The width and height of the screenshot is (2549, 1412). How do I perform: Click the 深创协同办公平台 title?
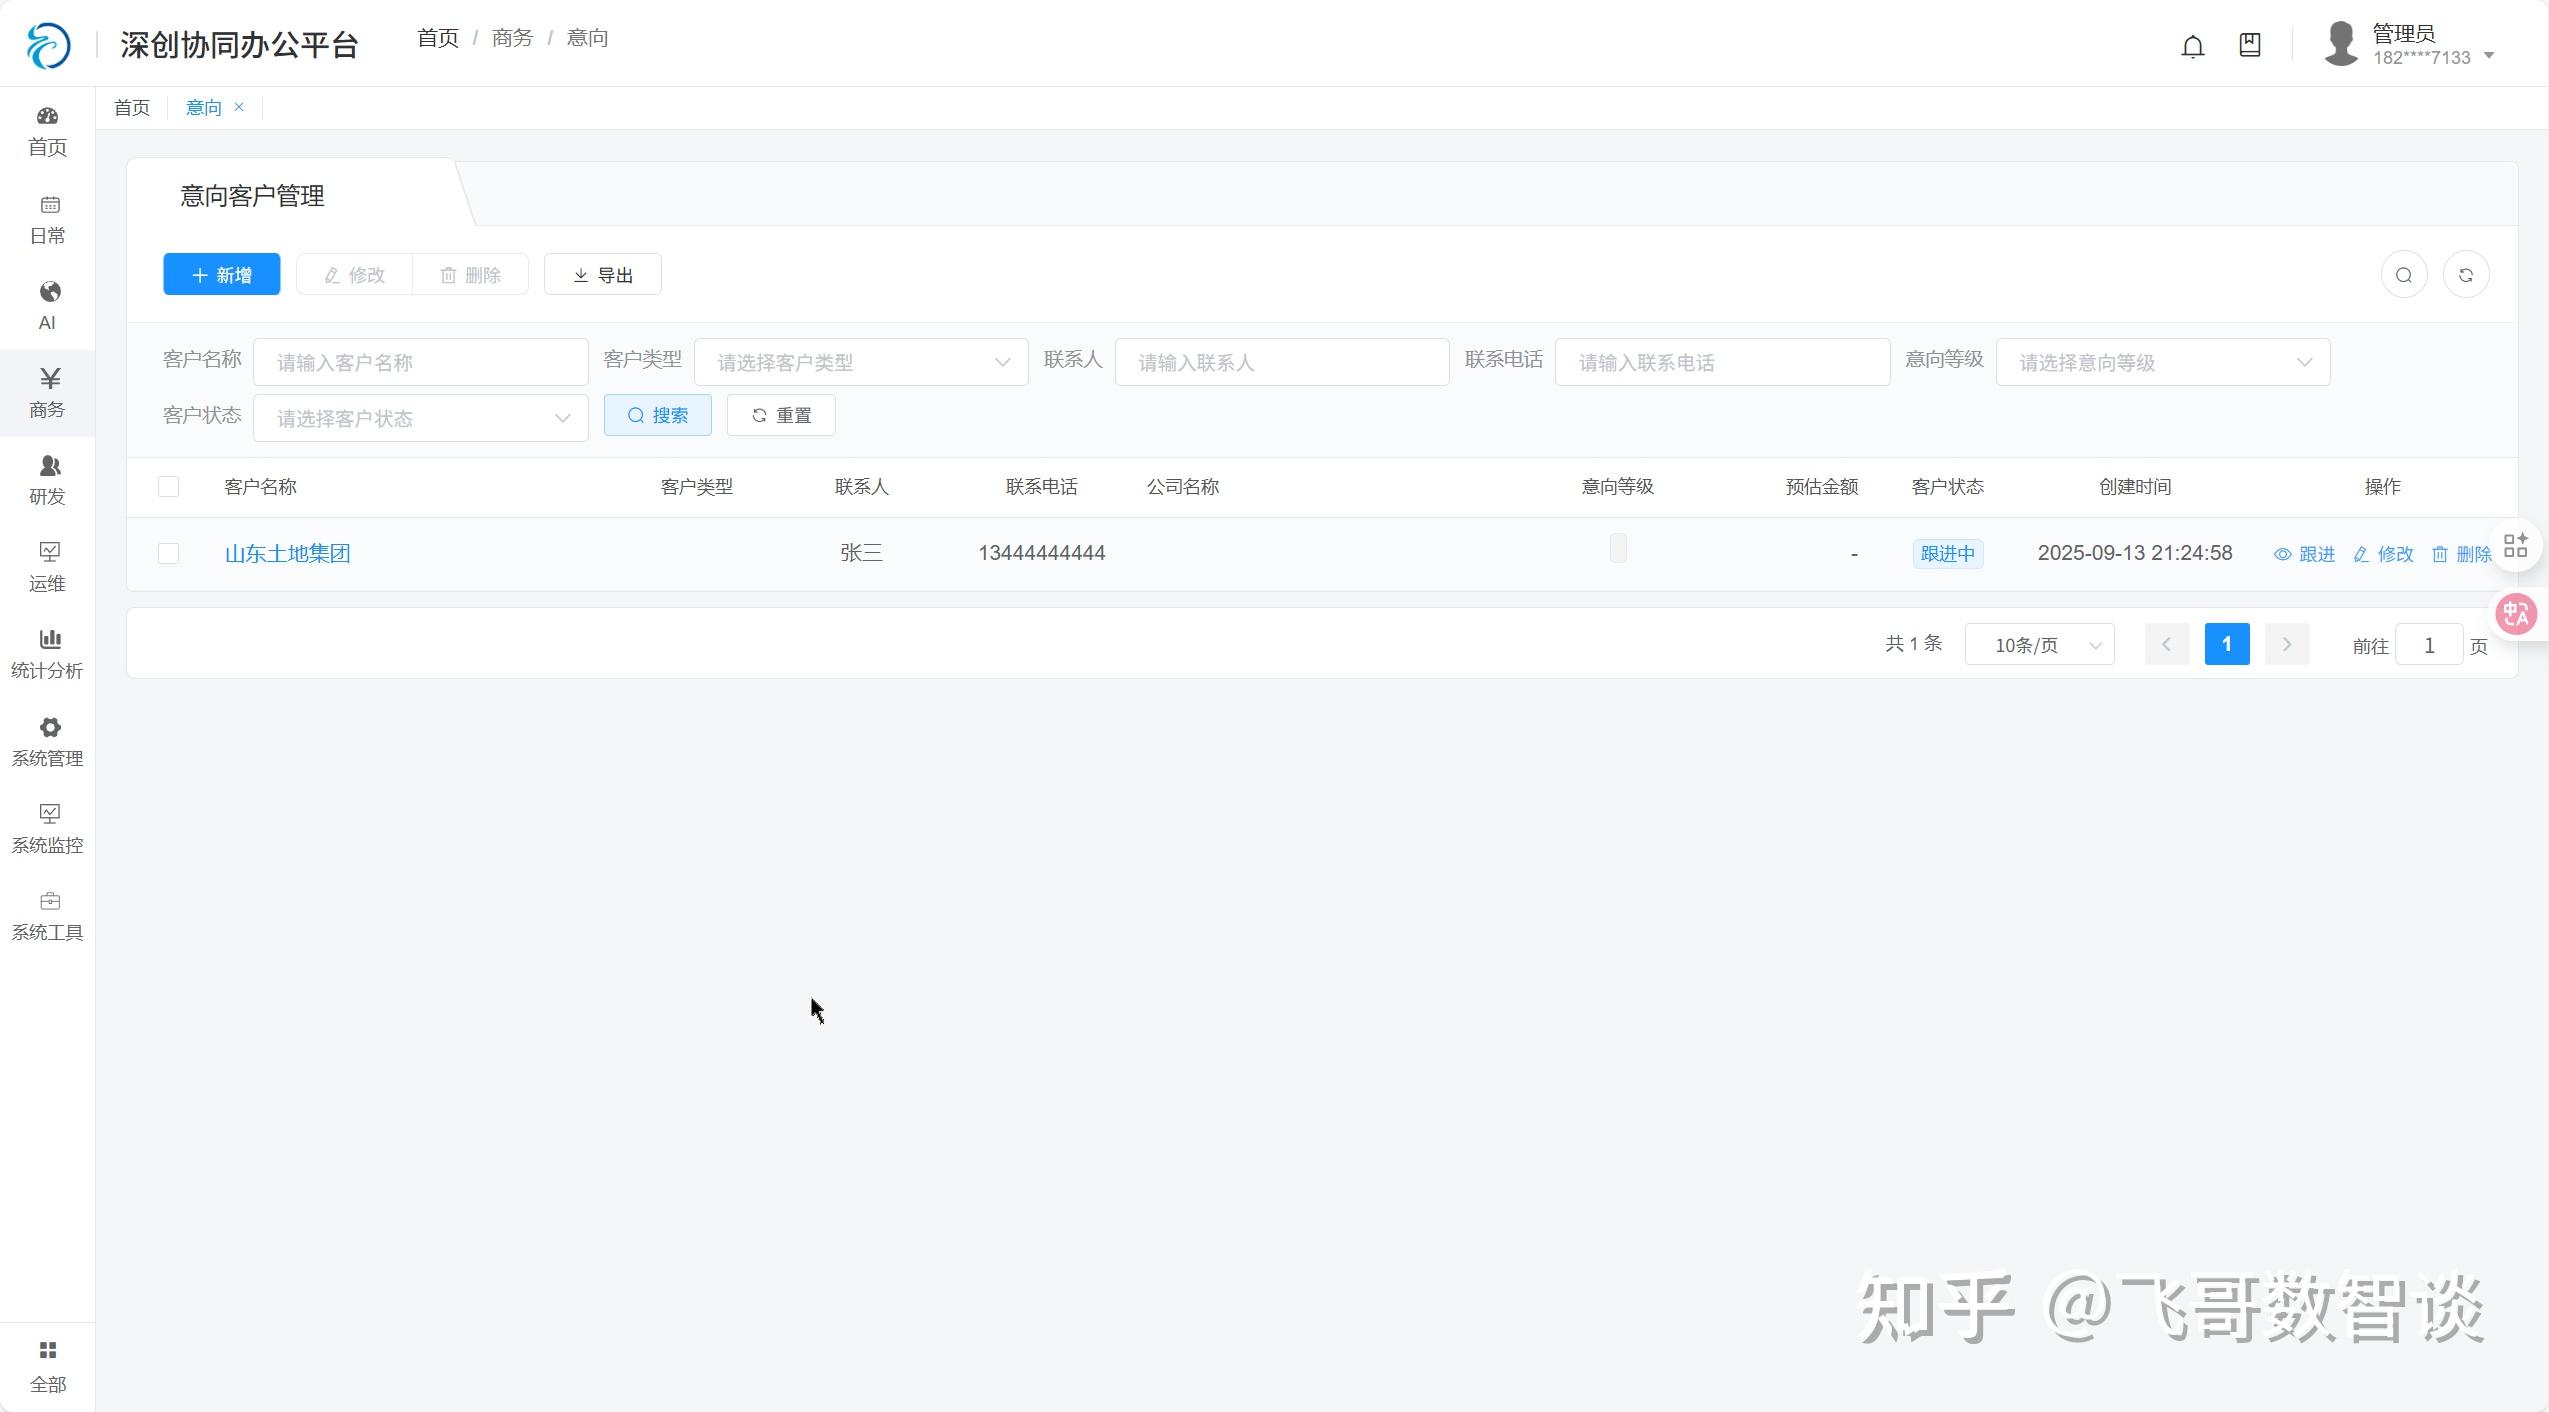(239, 45)
